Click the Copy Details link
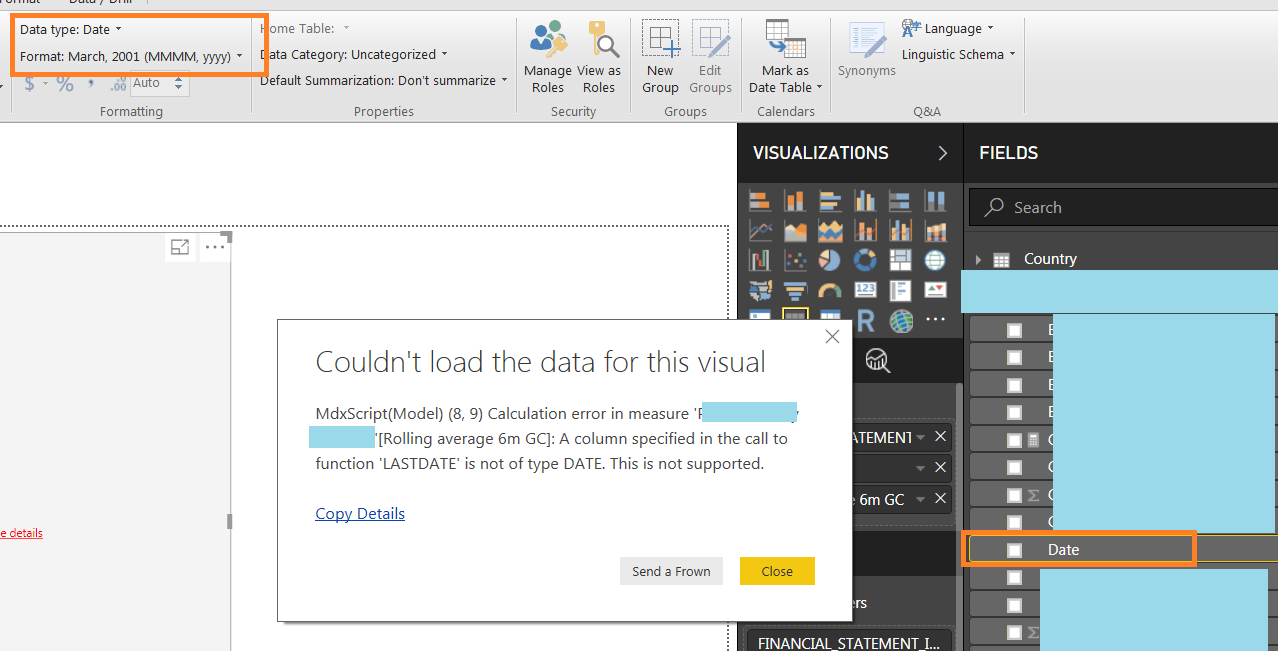 tap(360, 514)
